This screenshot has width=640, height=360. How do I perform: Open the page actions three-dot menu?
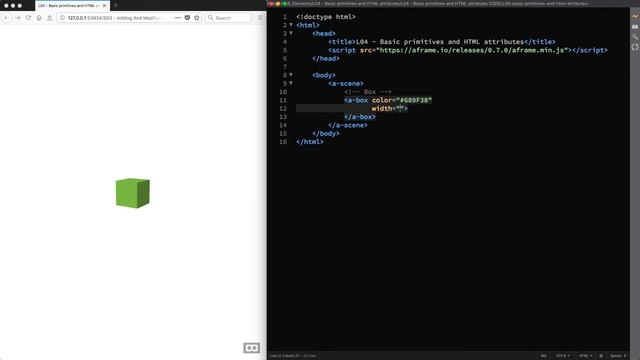178,18
